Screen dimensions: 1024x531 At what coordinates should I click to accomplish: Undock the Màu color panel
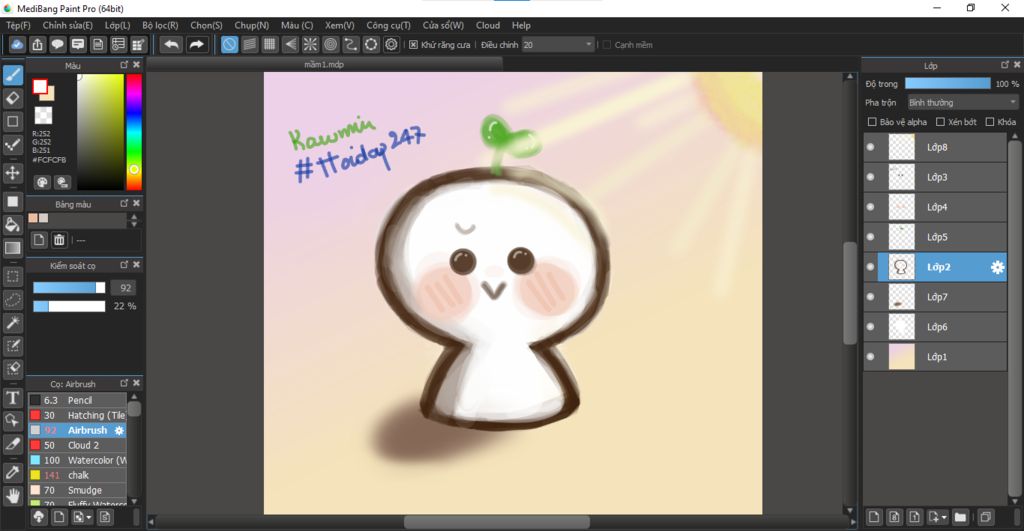(x=124, y=65)
